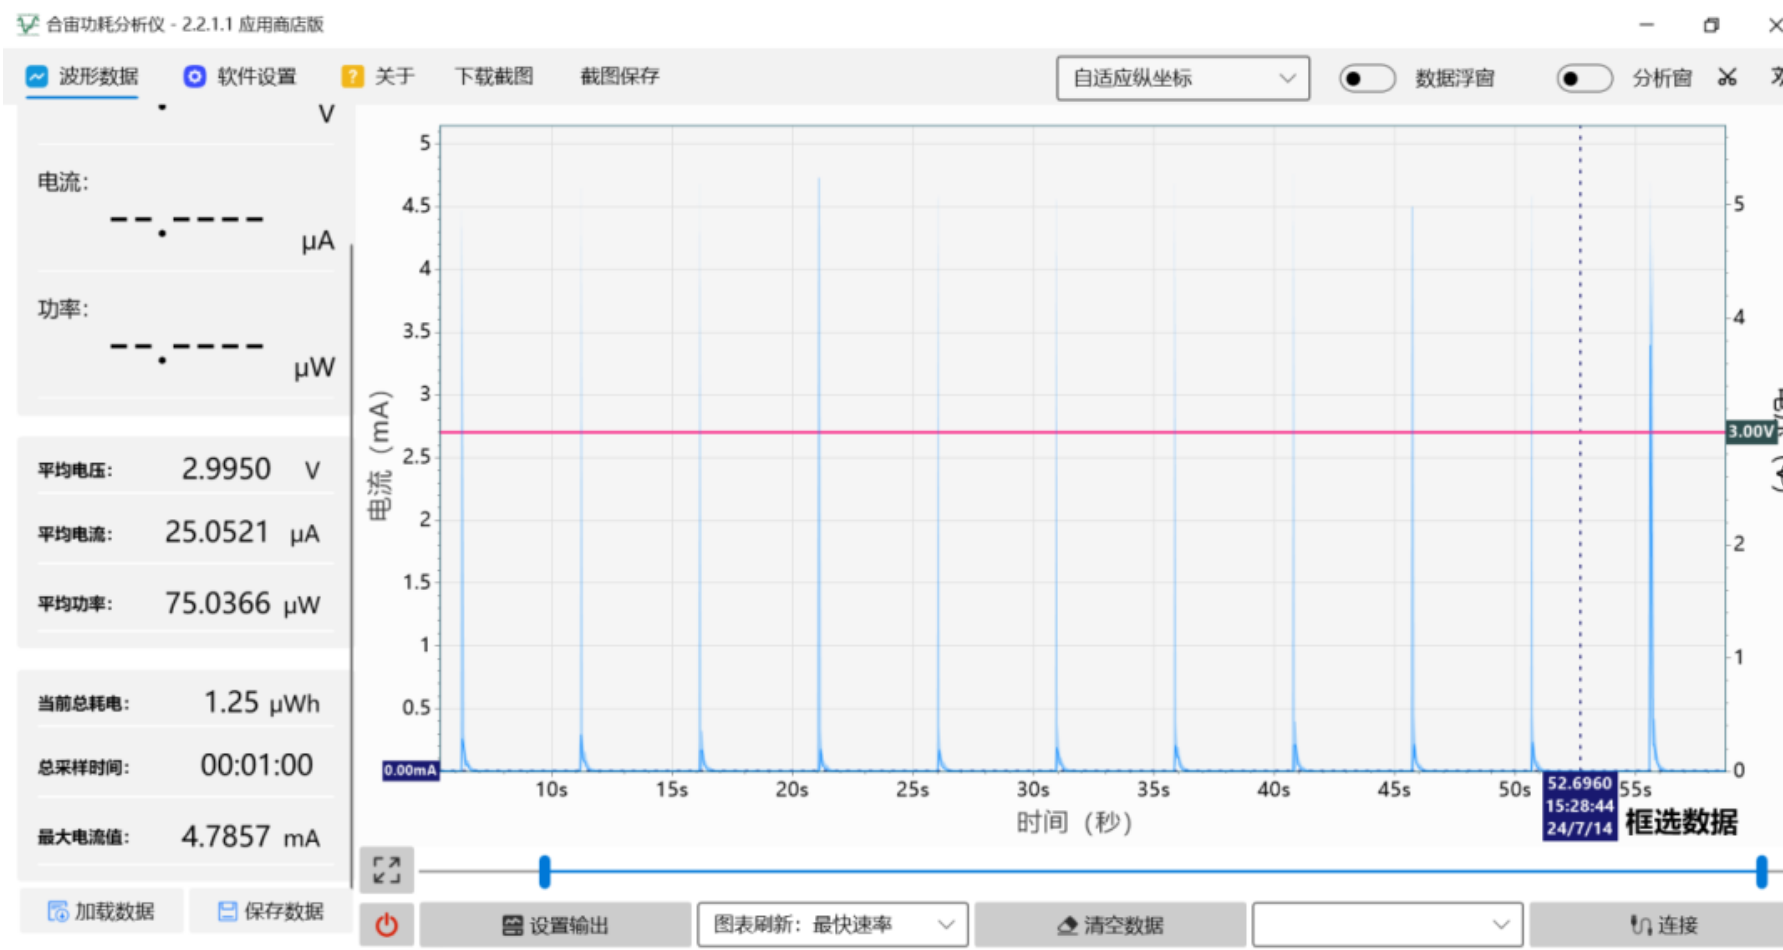This screenshot has width=1783, height=950.
Task: Click the left handle of the range slider
Action: (x=545, y=871)
